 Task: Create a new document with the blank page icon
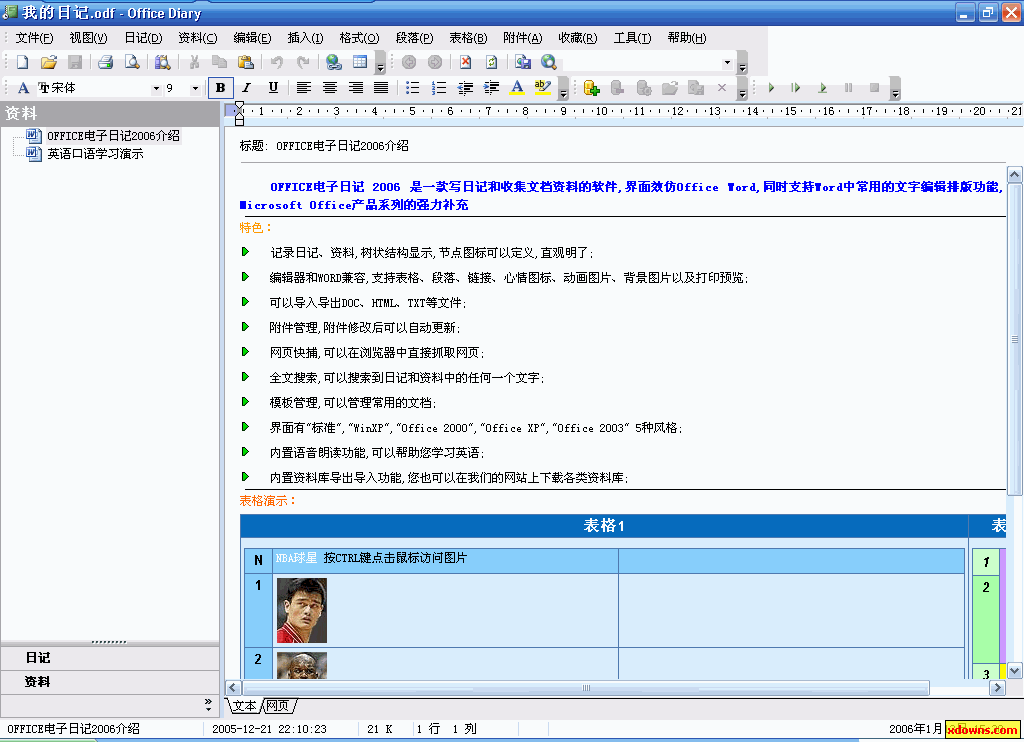pos(22,62)
